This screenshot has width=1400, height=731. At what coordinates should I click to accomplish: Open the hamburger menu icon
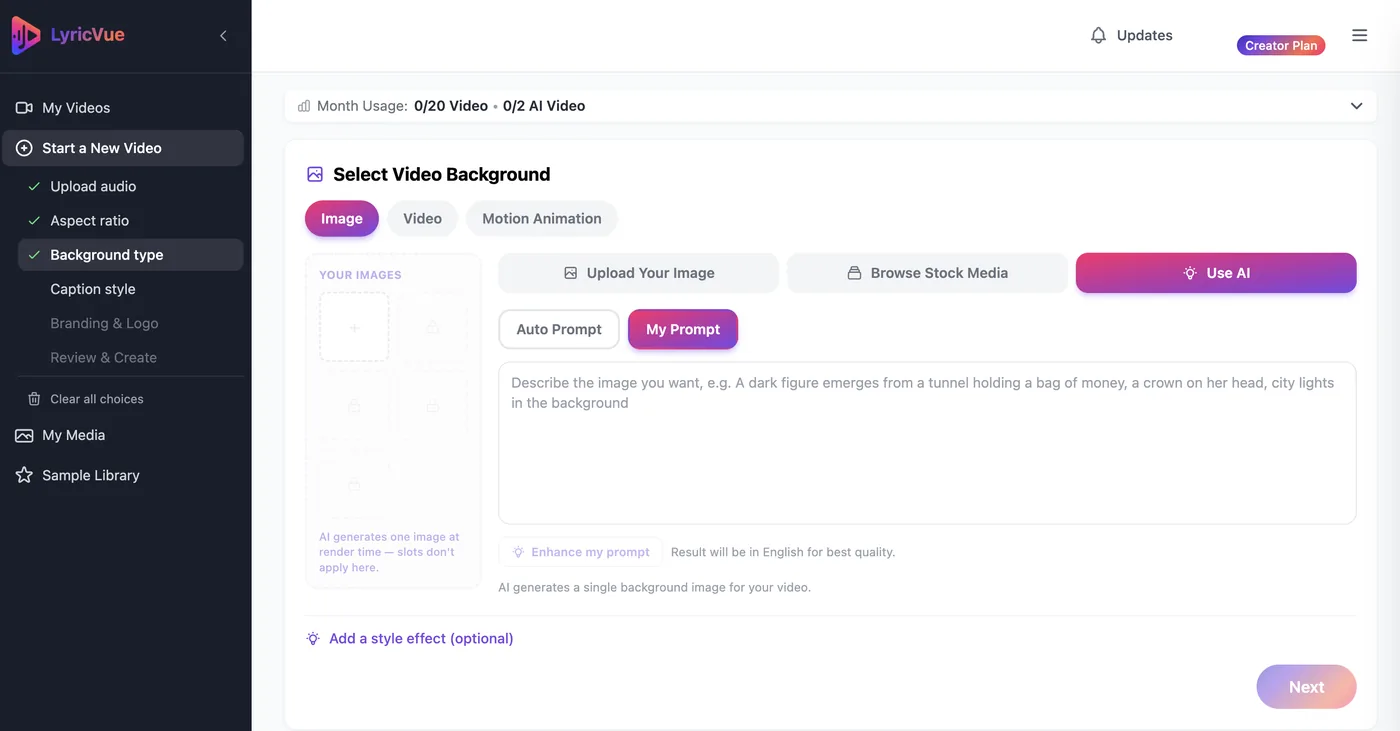1359,35
